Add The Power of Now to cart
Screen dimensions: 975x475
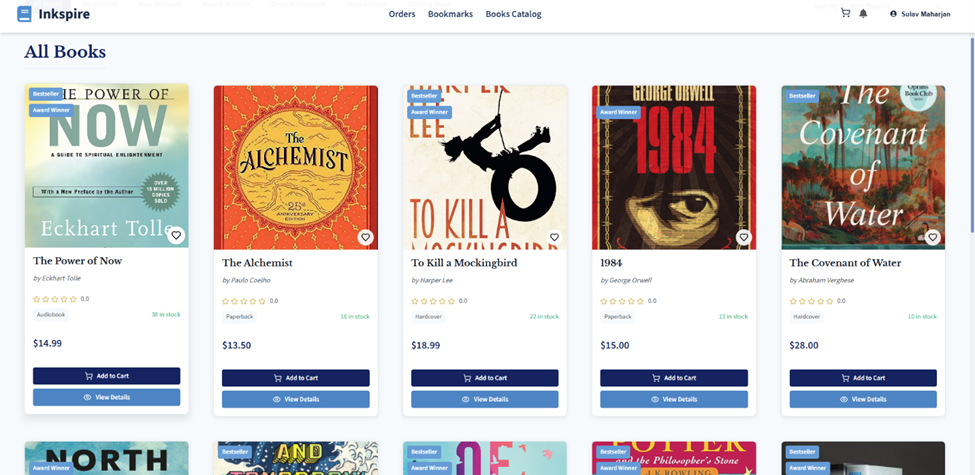click(106, 376)
